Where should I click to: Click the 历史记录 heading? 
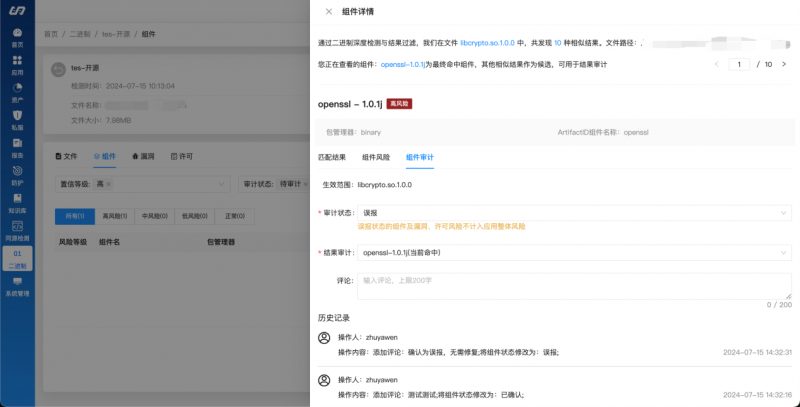[334, 318]
